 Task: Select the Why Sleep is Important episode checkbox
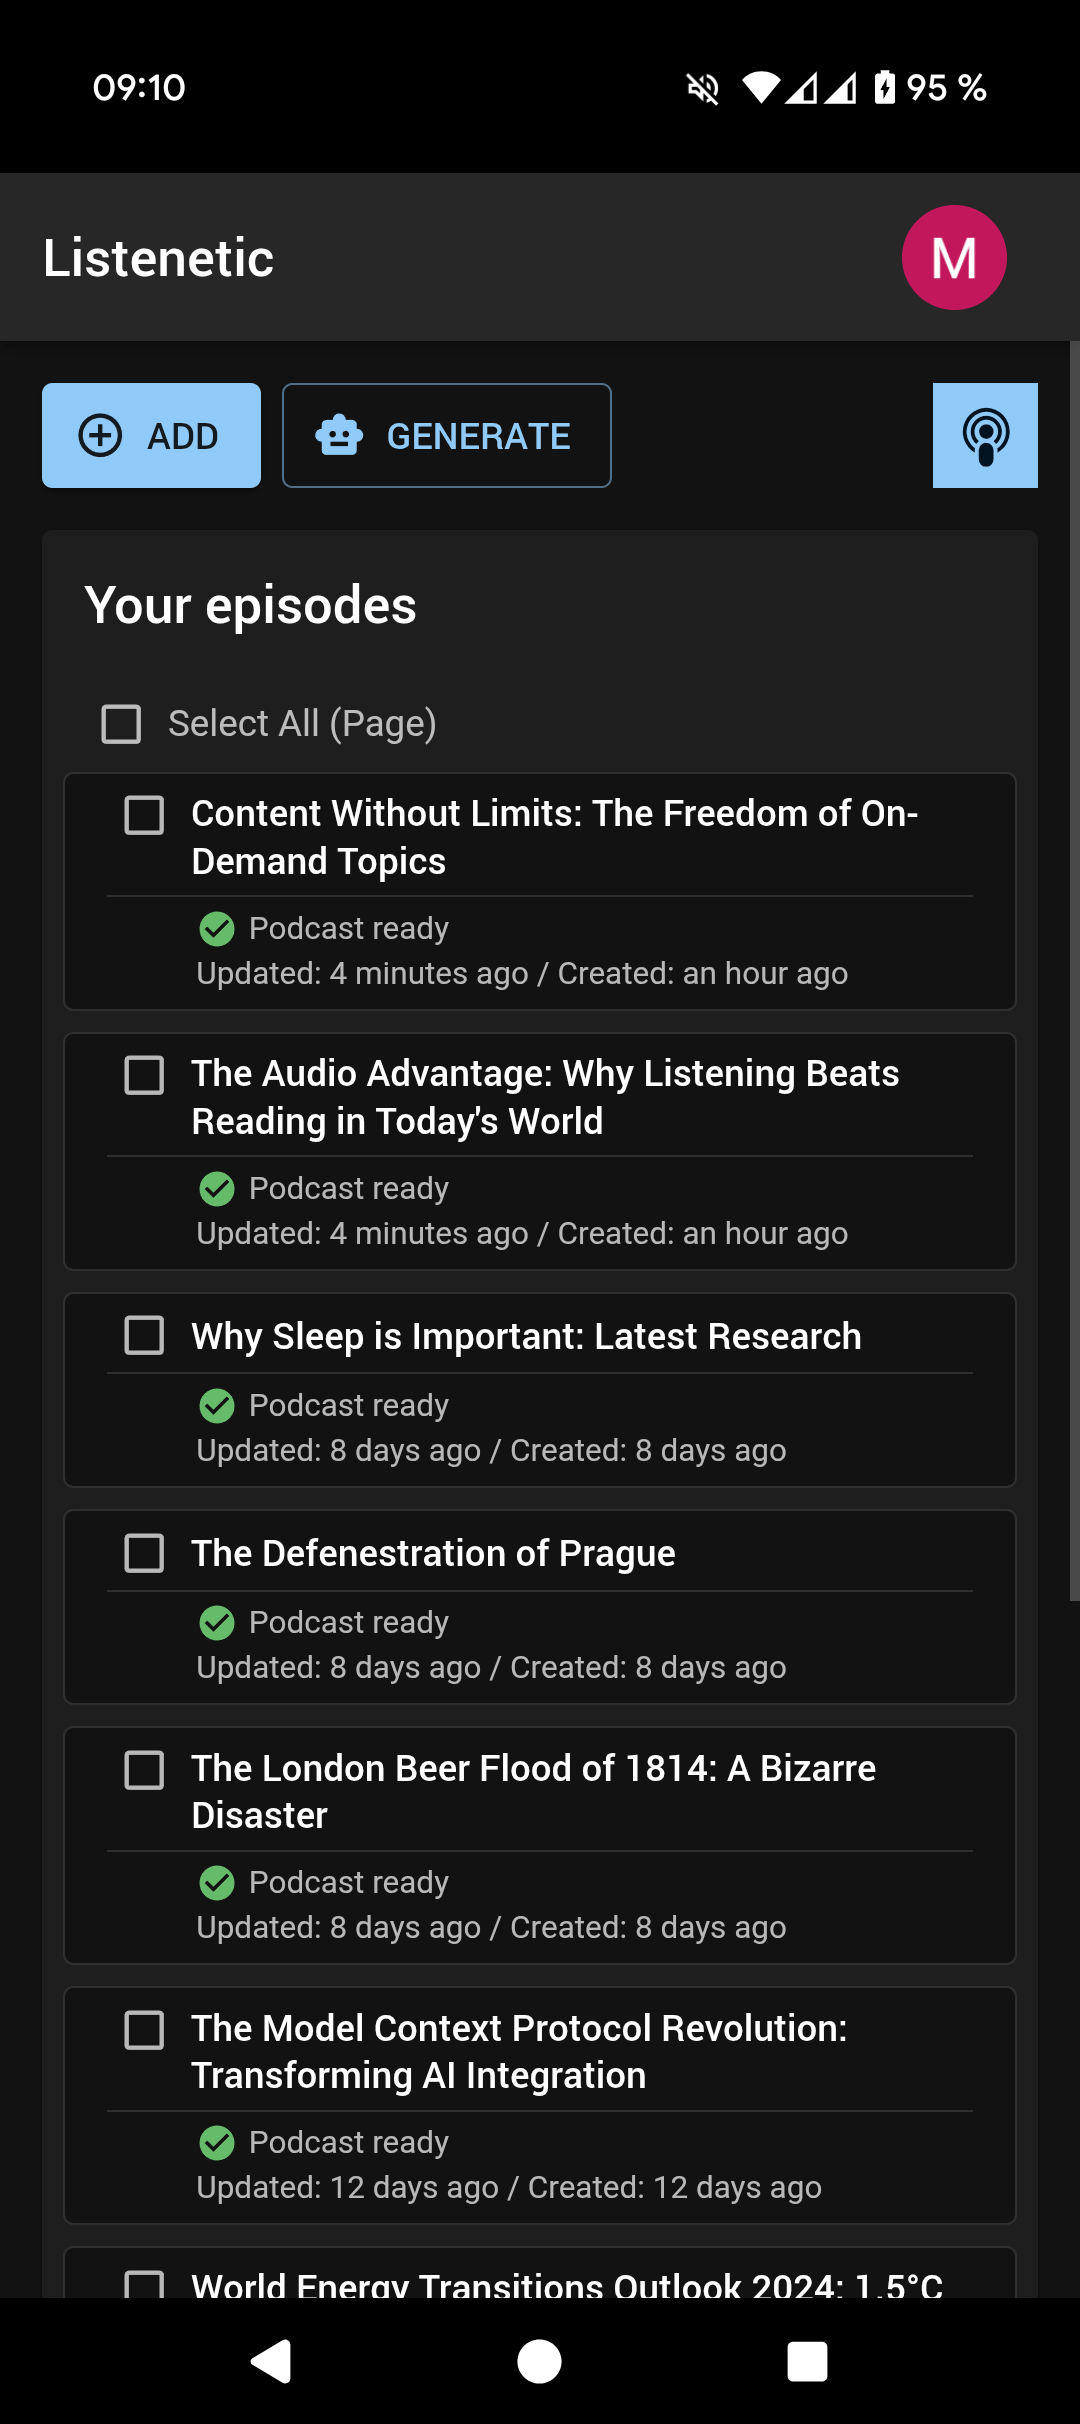coord(143,1336)
